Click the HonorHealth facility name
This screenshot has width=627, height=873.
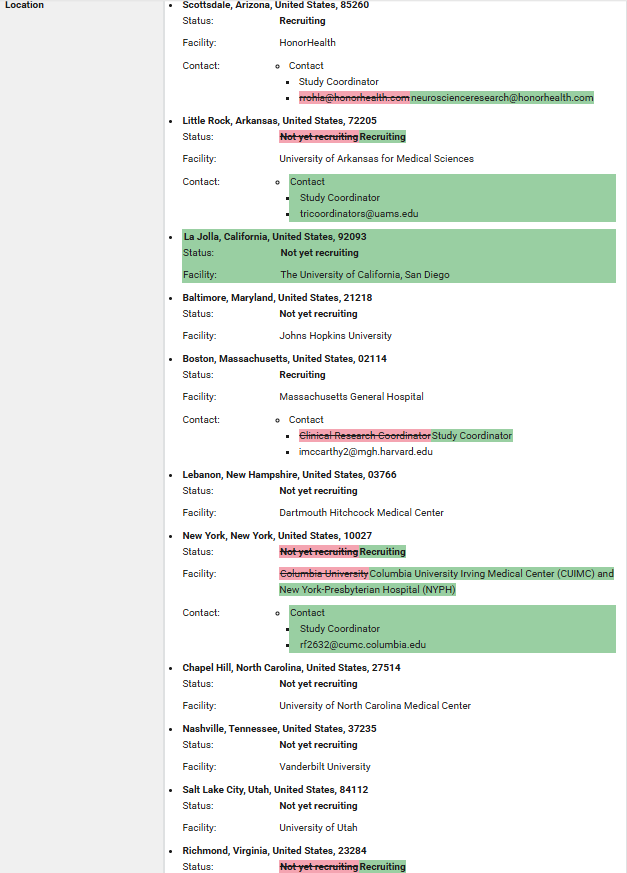(x=307, y=43)
